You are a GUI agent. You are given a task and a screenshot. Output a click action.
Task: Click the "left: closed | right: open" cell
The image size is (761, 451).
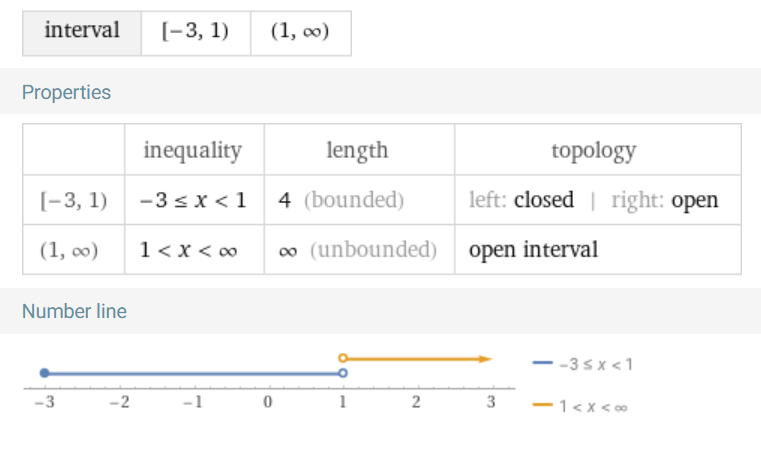594,200
